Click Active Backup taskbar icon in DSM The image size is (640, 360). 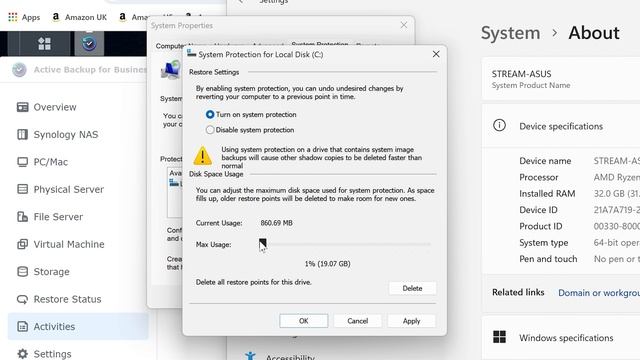pos(89,43)
